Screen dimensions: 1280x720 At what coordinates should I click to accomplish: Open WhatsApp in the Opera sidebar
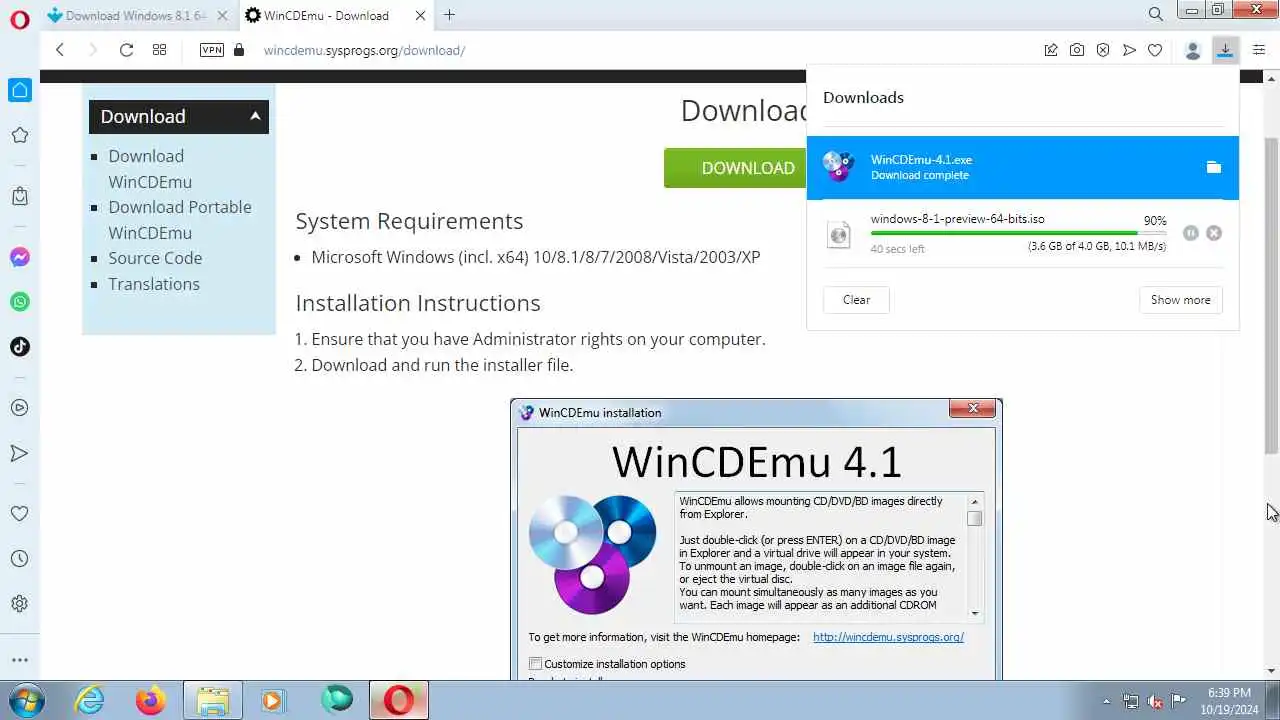pos(19,301)
